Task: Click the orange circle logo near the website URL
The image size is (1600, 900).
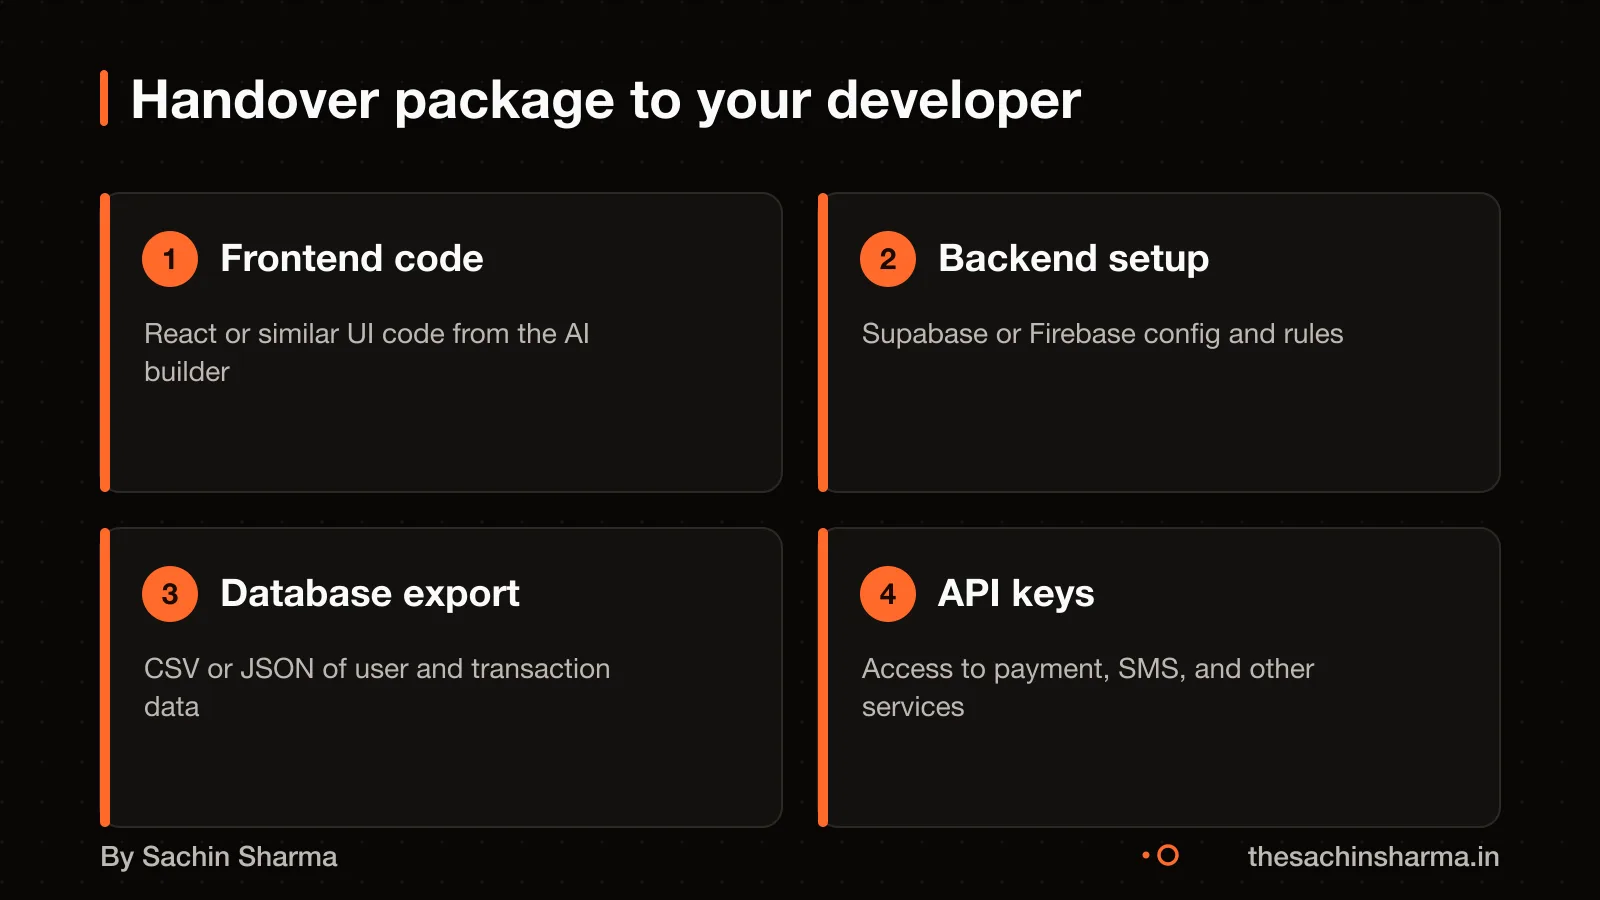Action: [1167, 856]
